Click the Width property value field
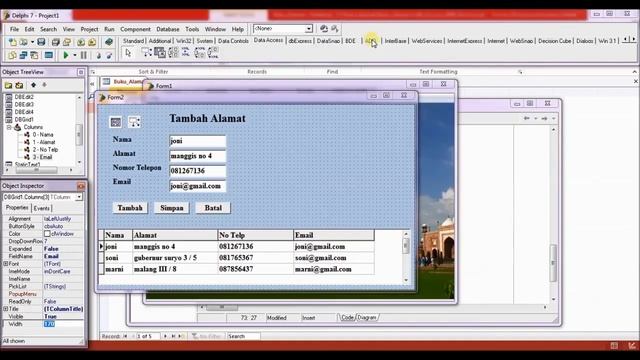The height and width of the screenshot is (360, 640). click(63, 324)
